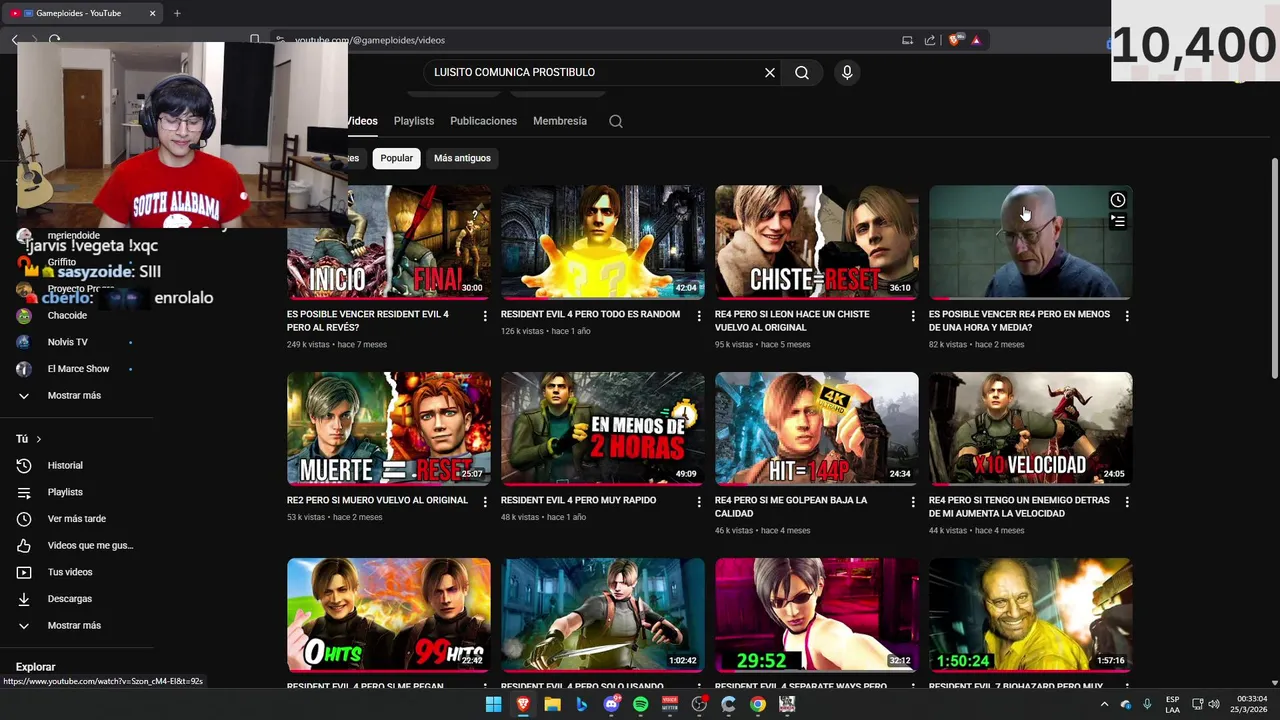Open three-dot menu for ME GOLPEAN BAJA LA CALIDAD
1280x720 pixels.
[913, 502]
